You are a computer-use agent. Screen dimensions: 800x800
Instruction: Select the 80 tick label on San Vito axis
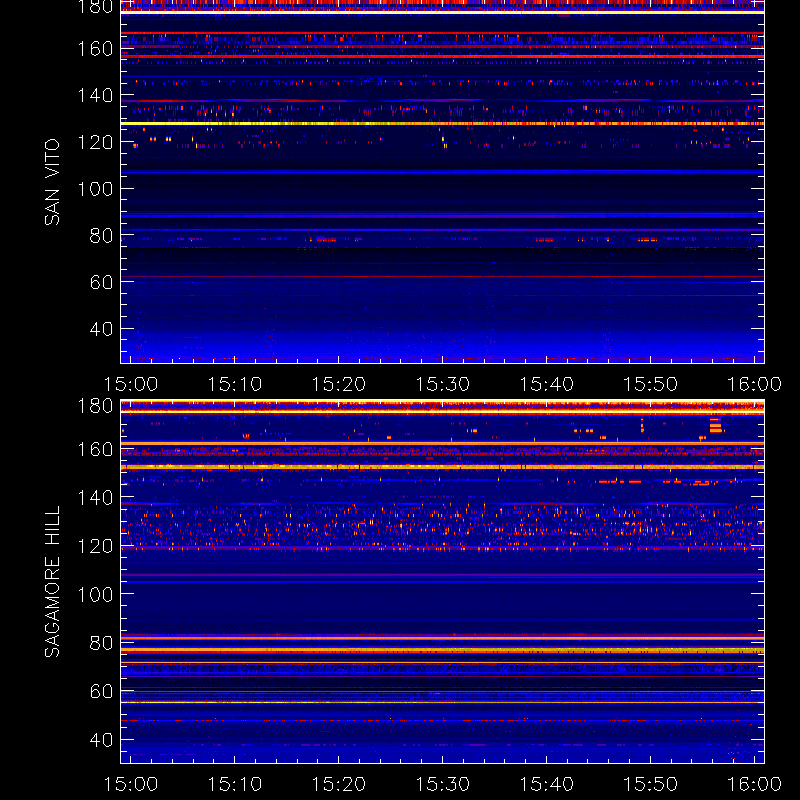102,236
